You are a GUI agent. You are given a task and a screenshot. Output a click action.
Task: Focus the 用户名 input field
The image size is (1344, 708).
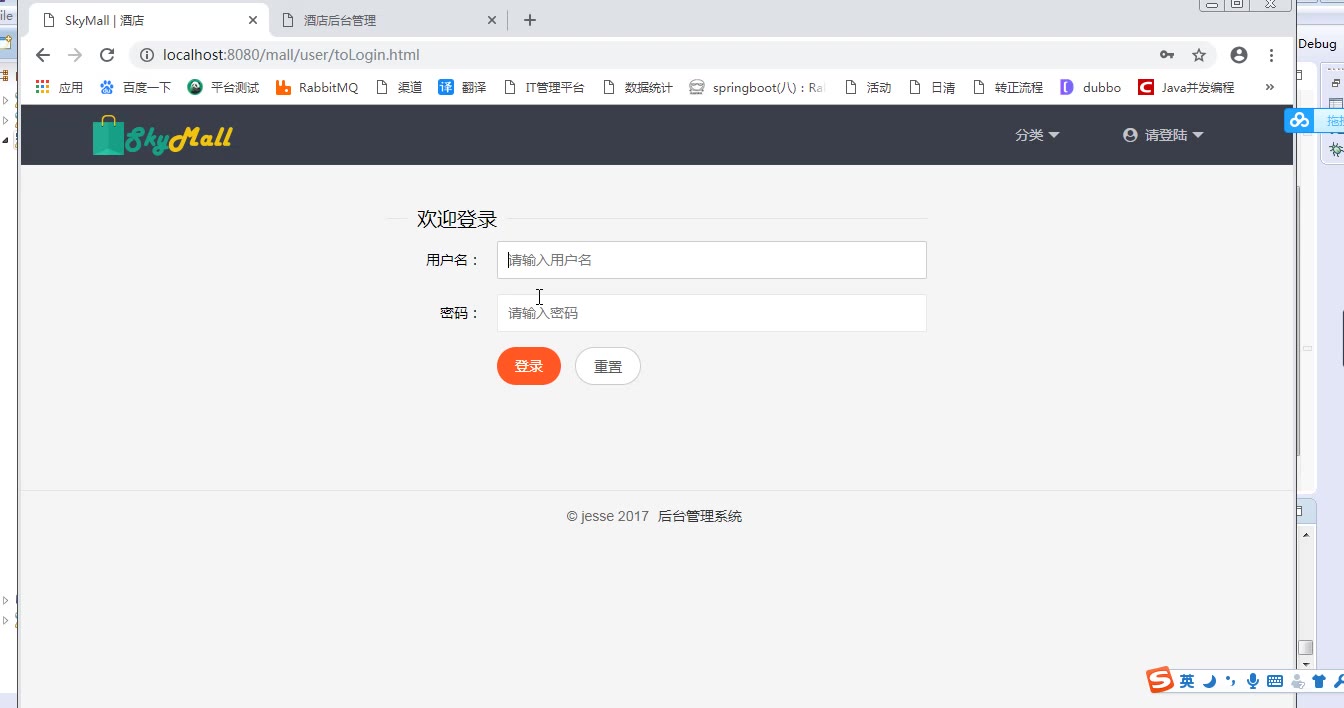tap(711, 260)
